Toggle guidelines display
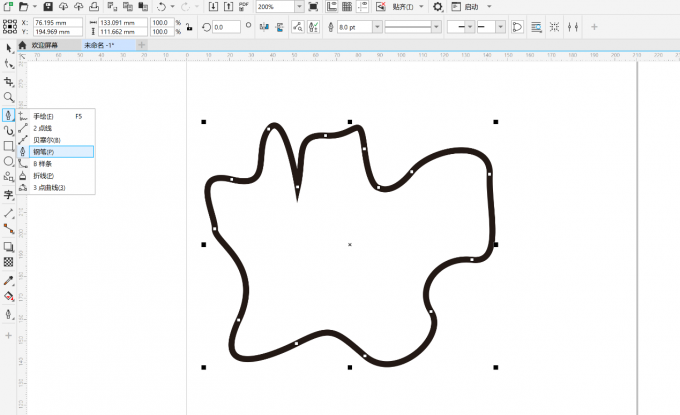Viewport: 680px width, 415px height. (363, 7)
